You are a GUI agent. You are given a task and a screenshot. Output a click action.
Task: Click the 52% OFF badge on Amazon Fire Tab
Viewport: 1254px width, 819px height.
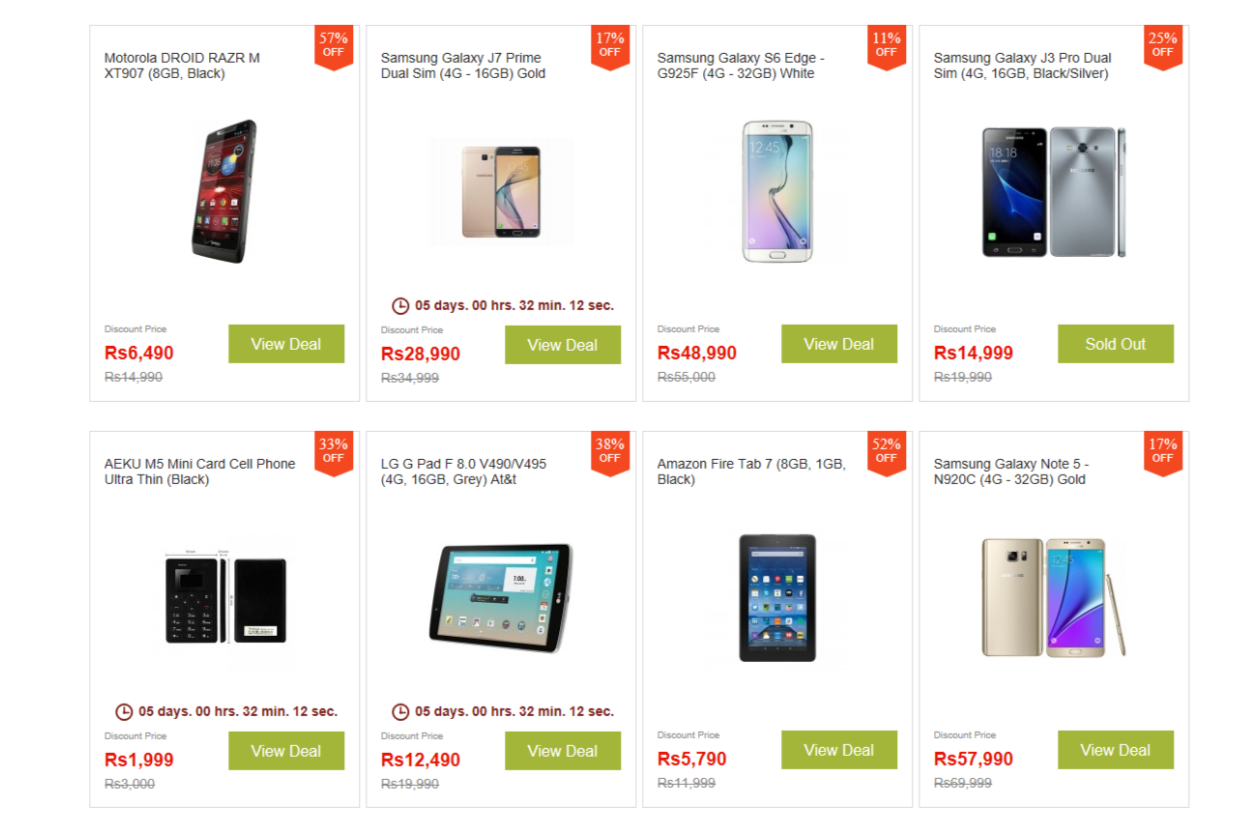tap(886, 452)
